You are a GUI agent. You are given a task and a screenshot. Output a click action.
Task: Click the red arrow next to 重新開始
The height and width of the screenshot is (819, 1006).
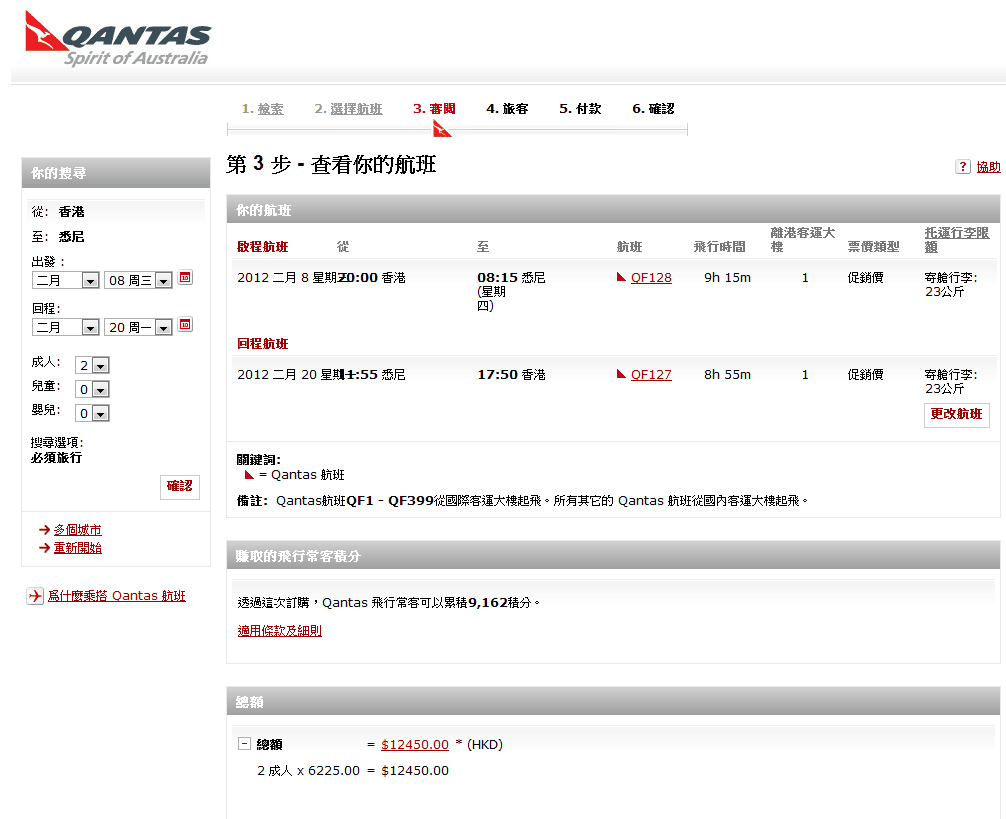click(x=44, y=548)
